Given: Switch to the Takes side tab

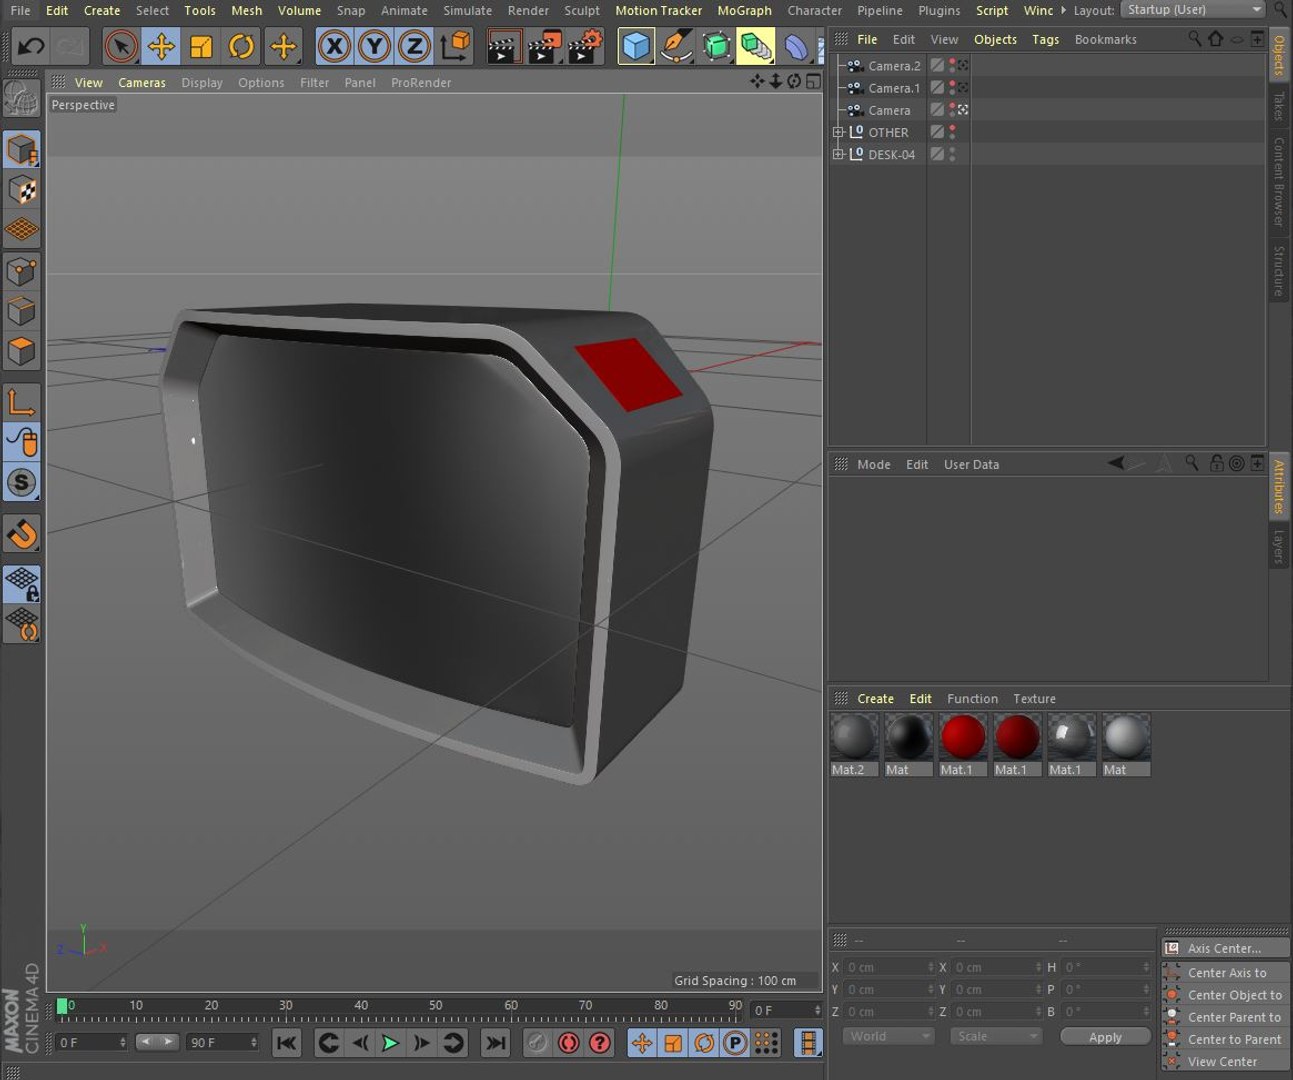Looking at the screenshot, I should click(1279, 106).
